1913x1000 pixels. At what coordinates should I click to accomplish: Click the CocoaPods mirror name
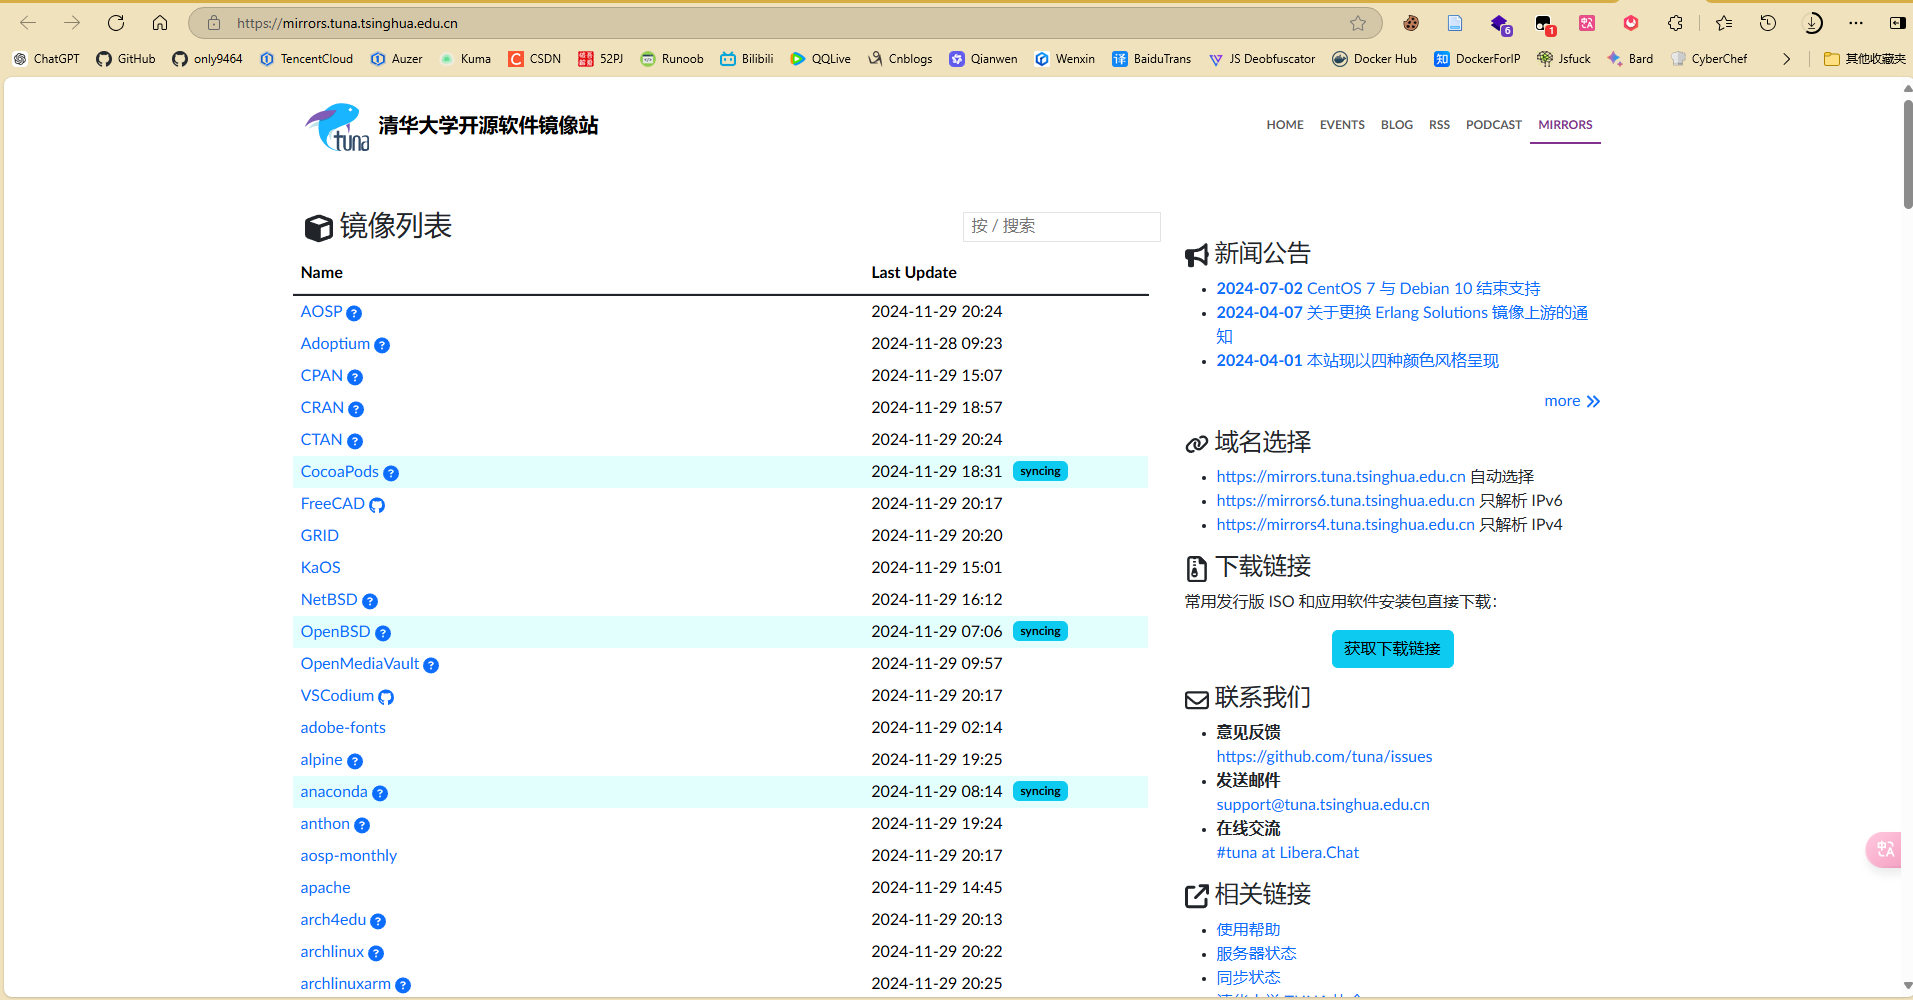click(340, 472)
